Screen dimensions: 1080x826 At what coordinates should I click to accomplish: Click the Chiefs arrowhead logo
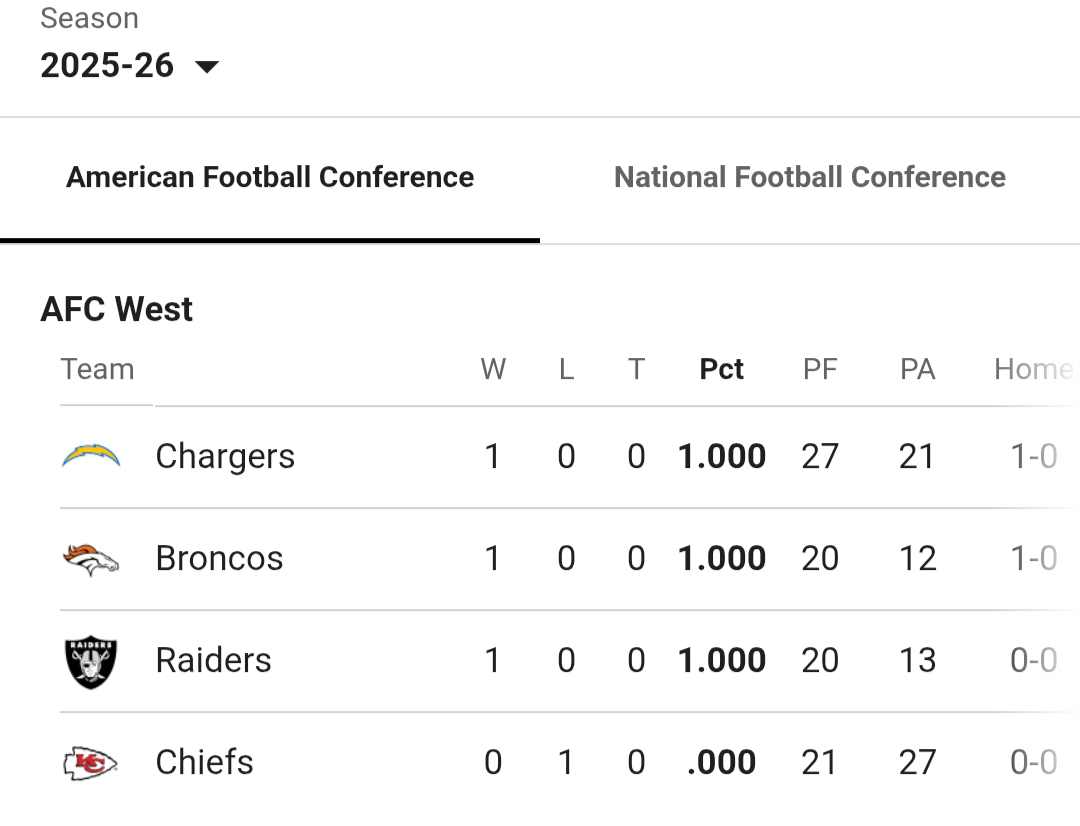(91, 764)
